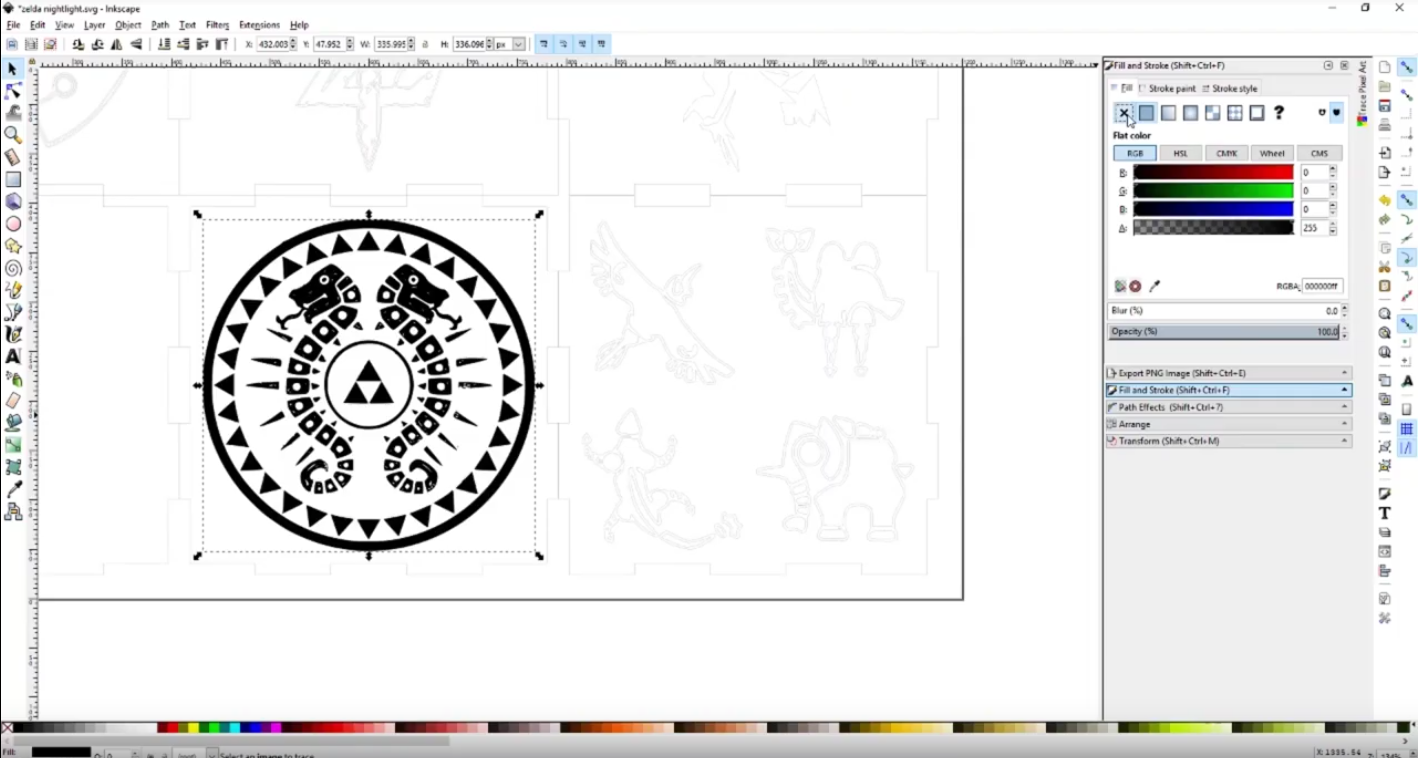
Task: Click Flip vertical icon in tool controls
Action: click(x=136, y=44)
